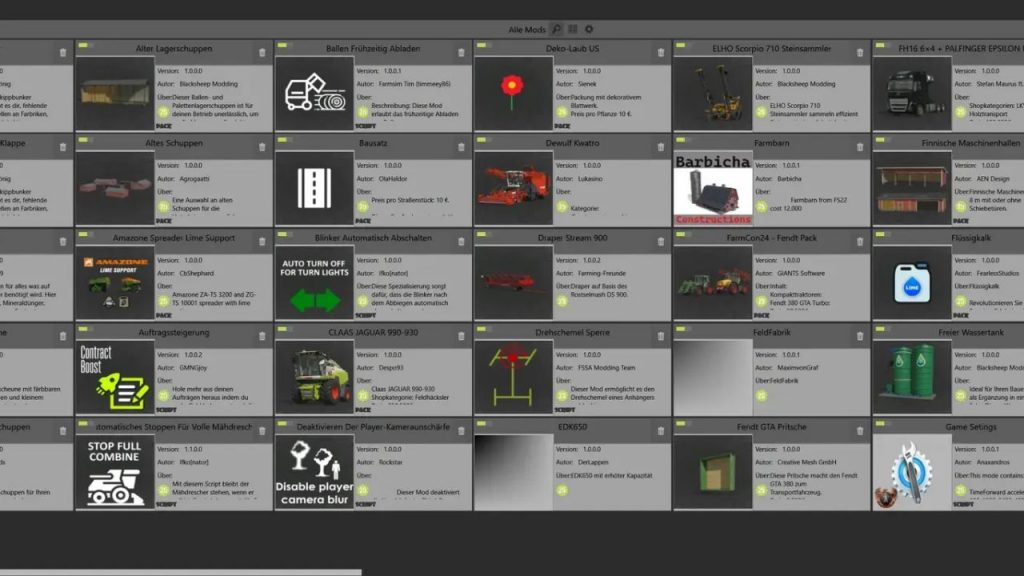This screenshot has width=1024, height=576.
Task: Click the Drapn Stream 900 mod thumbnail
Action: 513,281
